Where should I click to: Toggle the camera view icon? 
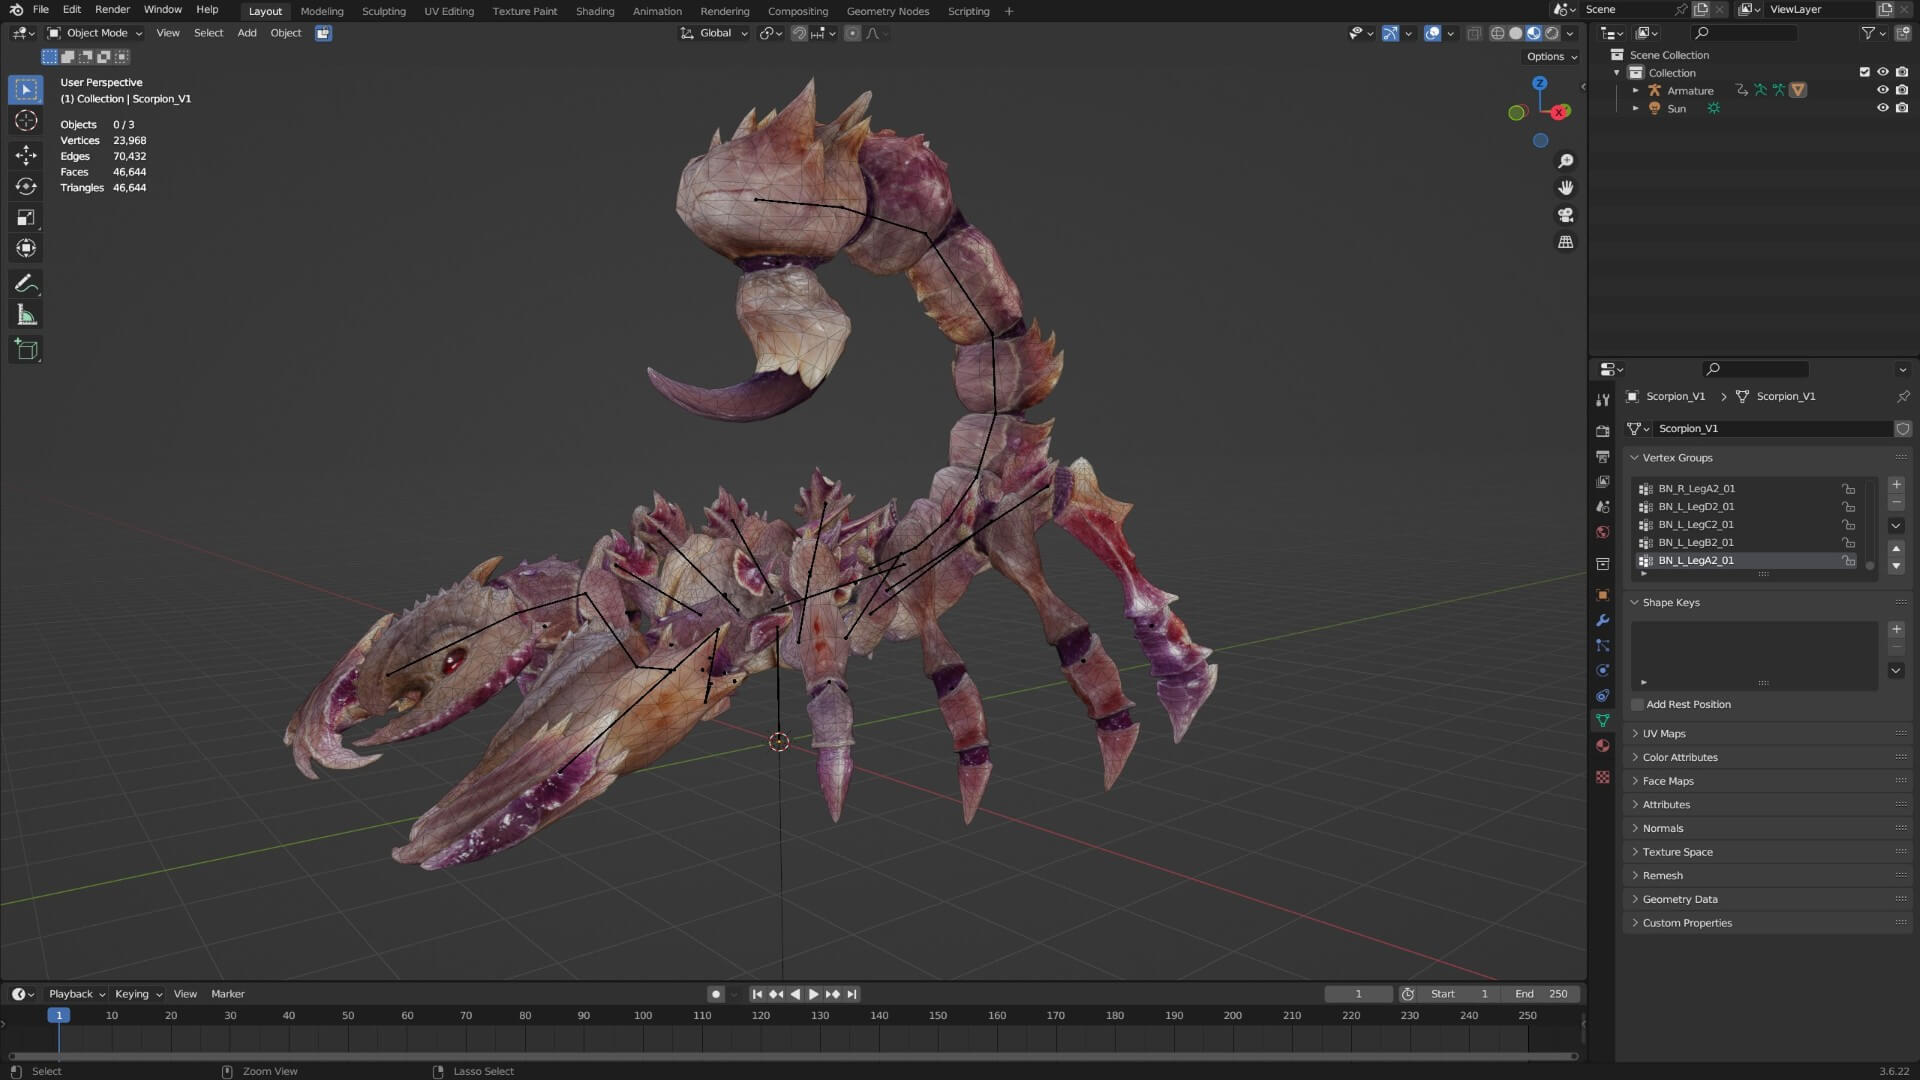pyautogui.click(x=1566, y=215)
